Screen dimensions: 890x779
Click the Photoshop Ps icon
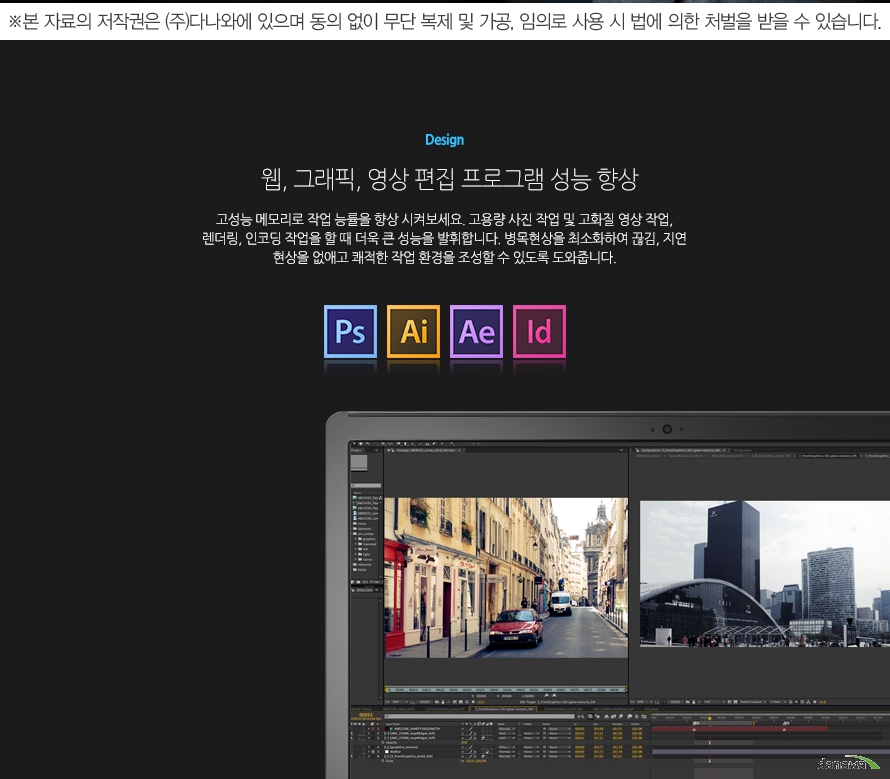(350, 332)
